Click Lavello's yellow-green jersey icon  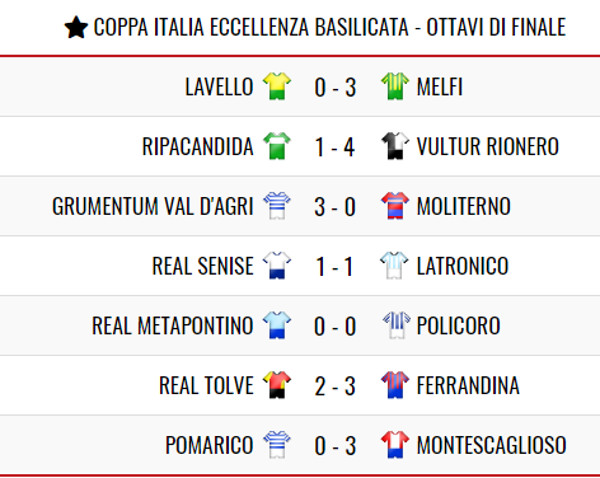click(x=277, y=86)
